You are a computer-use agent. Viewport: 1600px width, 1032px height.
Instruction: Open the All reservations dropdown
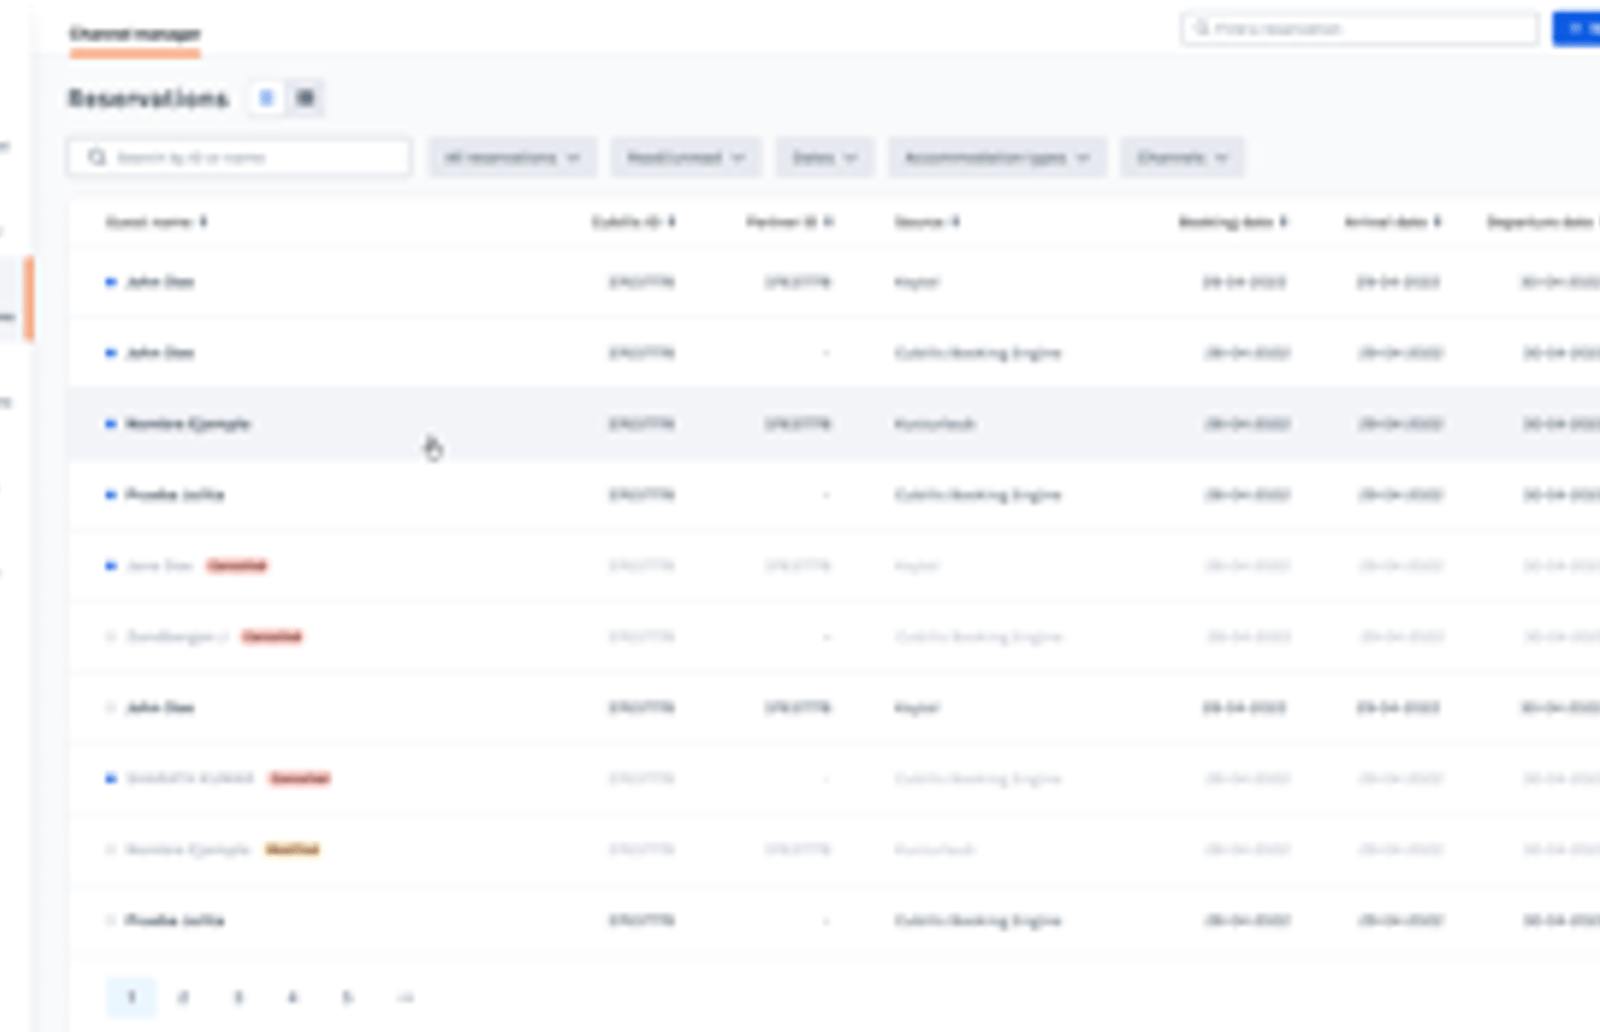[512, 158]
